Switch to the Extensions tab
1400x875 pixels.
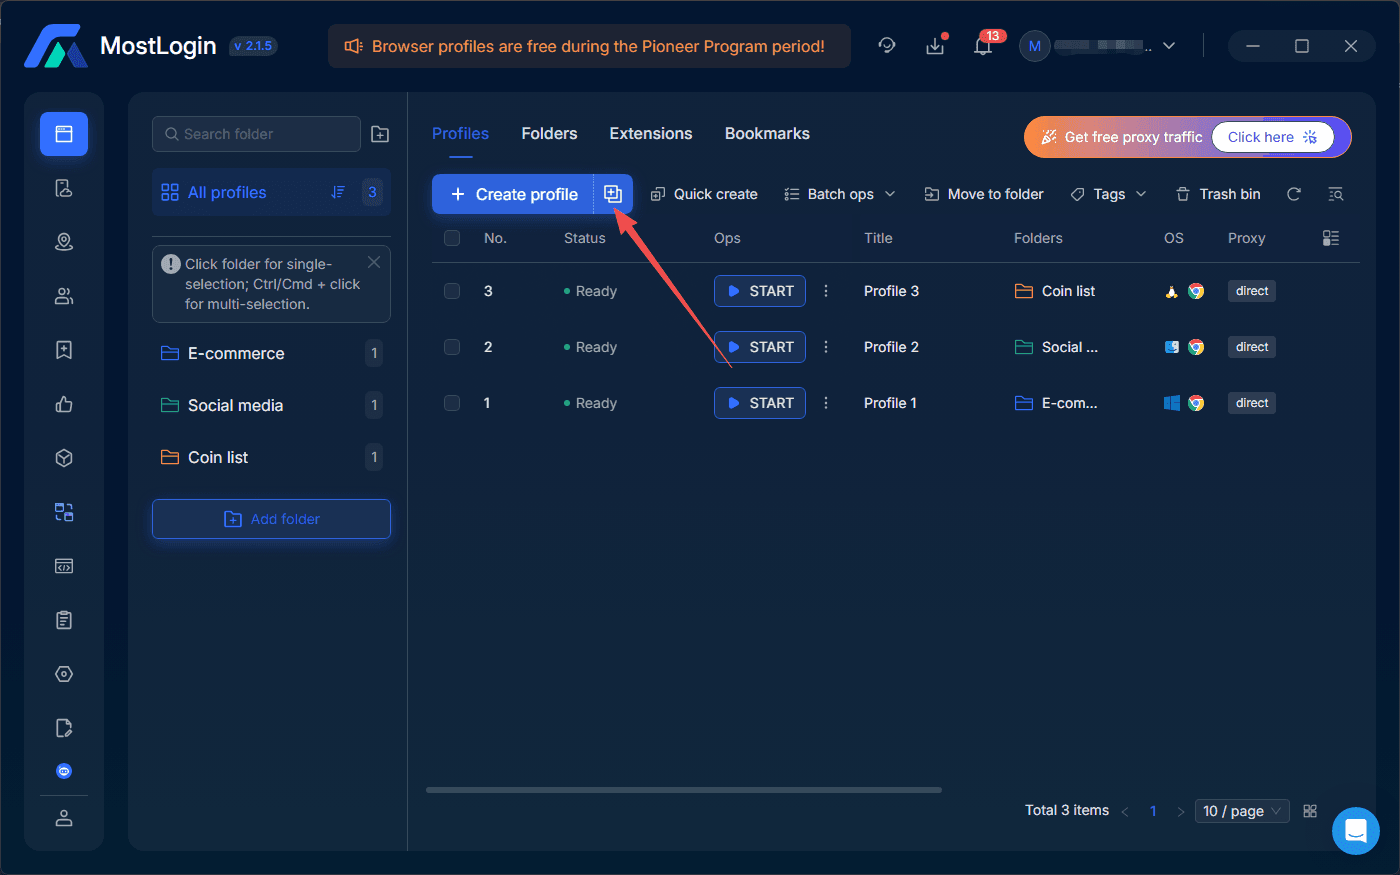pyautogui.click(x=651, y=134)
